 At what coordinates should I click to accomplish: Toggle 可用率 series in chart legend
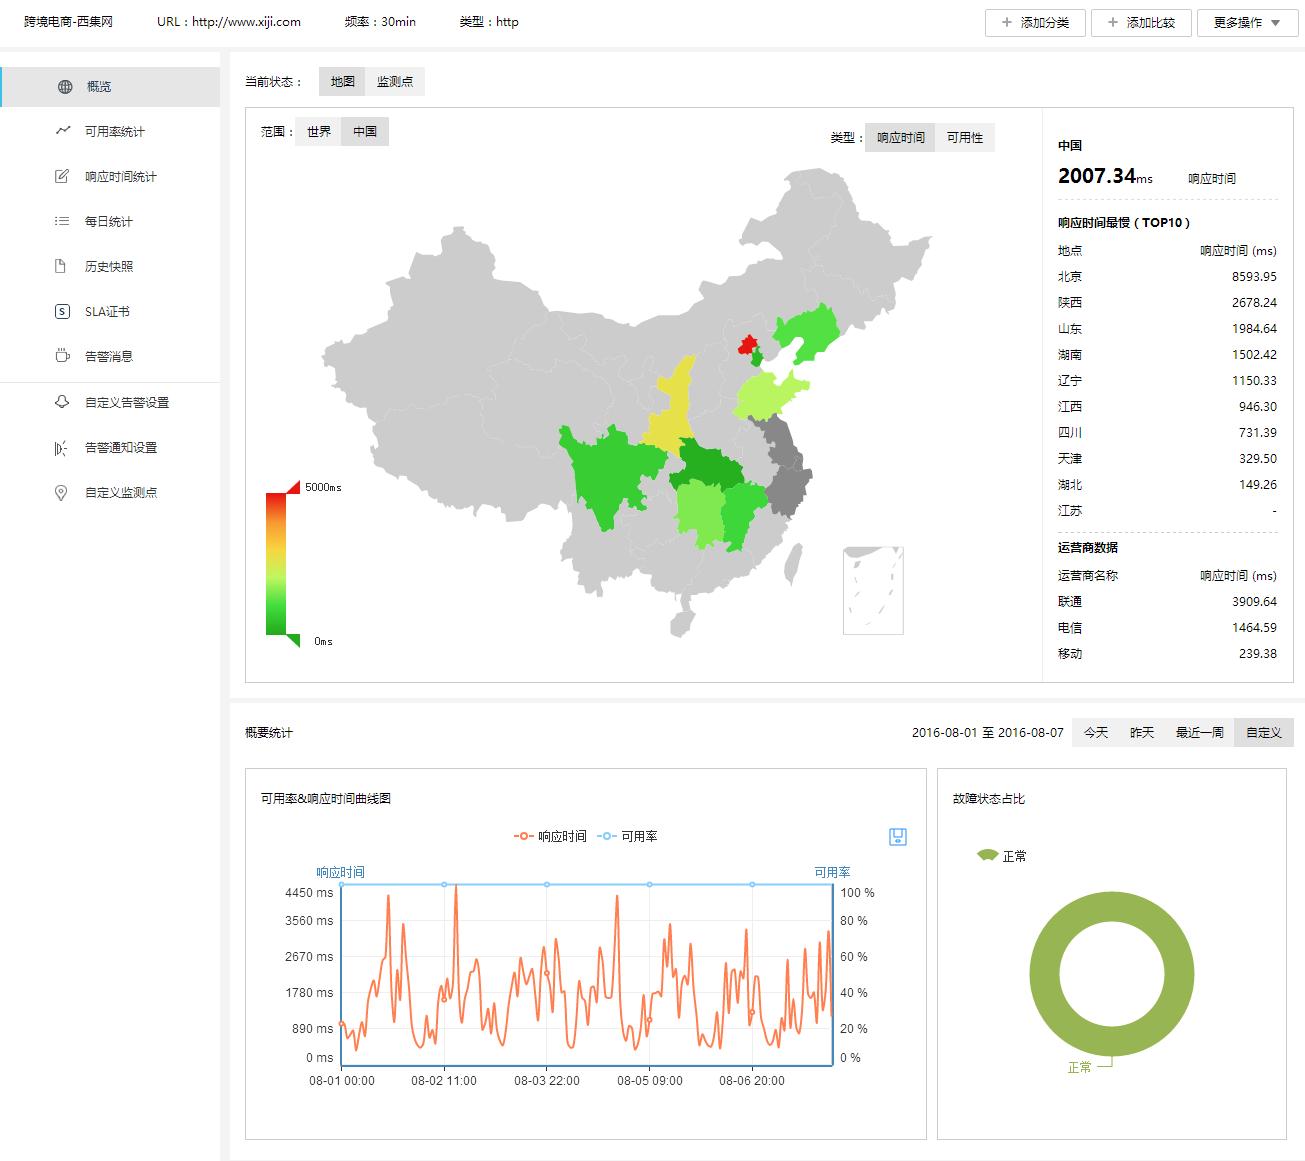tap(628, 836)
